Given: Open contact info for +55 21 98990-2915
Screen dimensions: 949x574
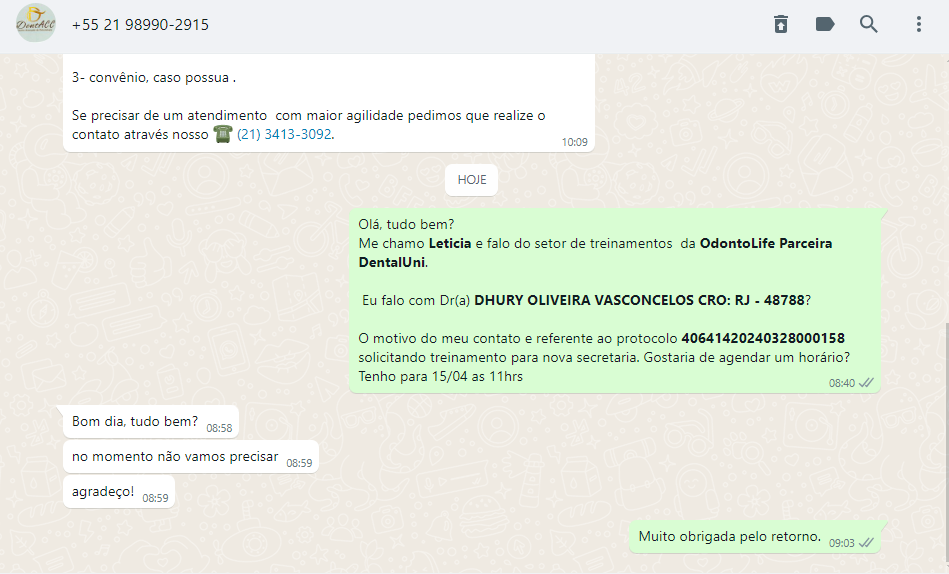Looking at the screenshot, I should click(140, 25).
